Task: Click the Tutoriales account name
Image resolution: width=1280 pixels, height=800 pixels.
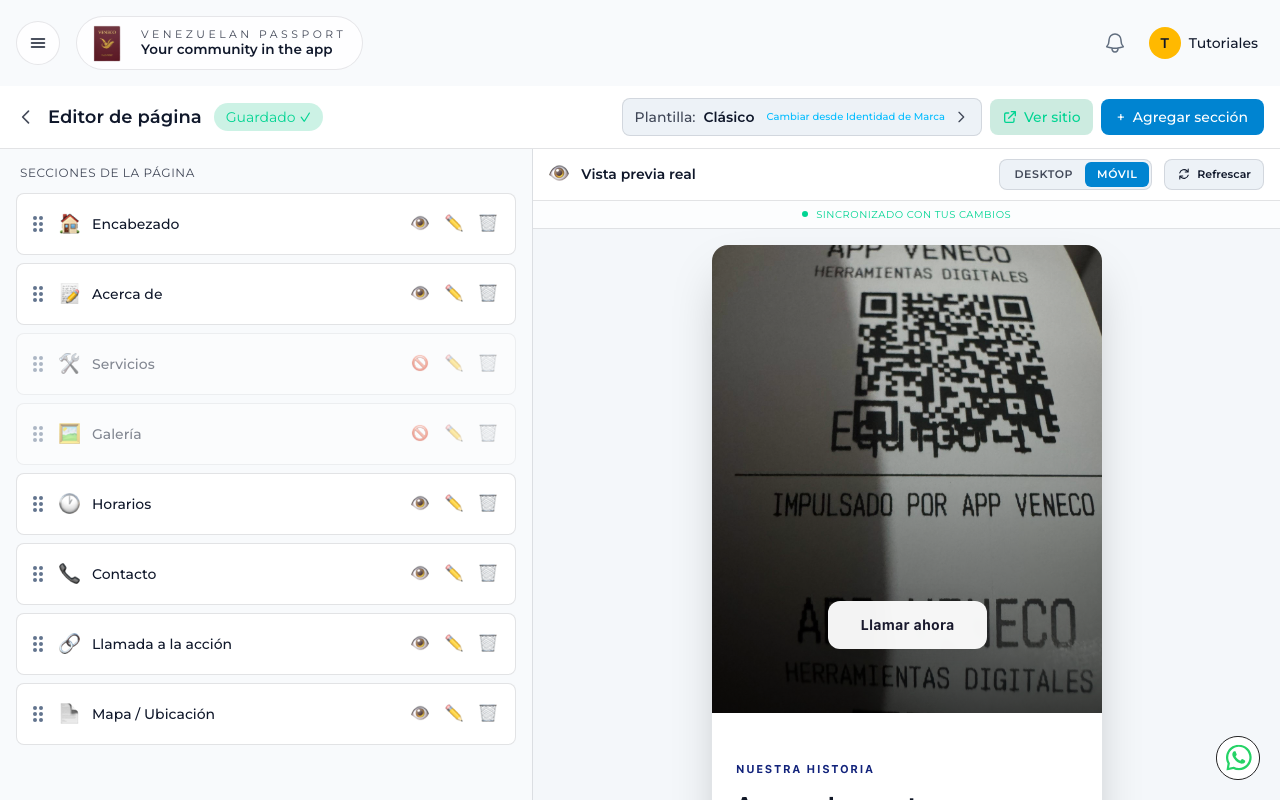Action: tap(1223, 43)
